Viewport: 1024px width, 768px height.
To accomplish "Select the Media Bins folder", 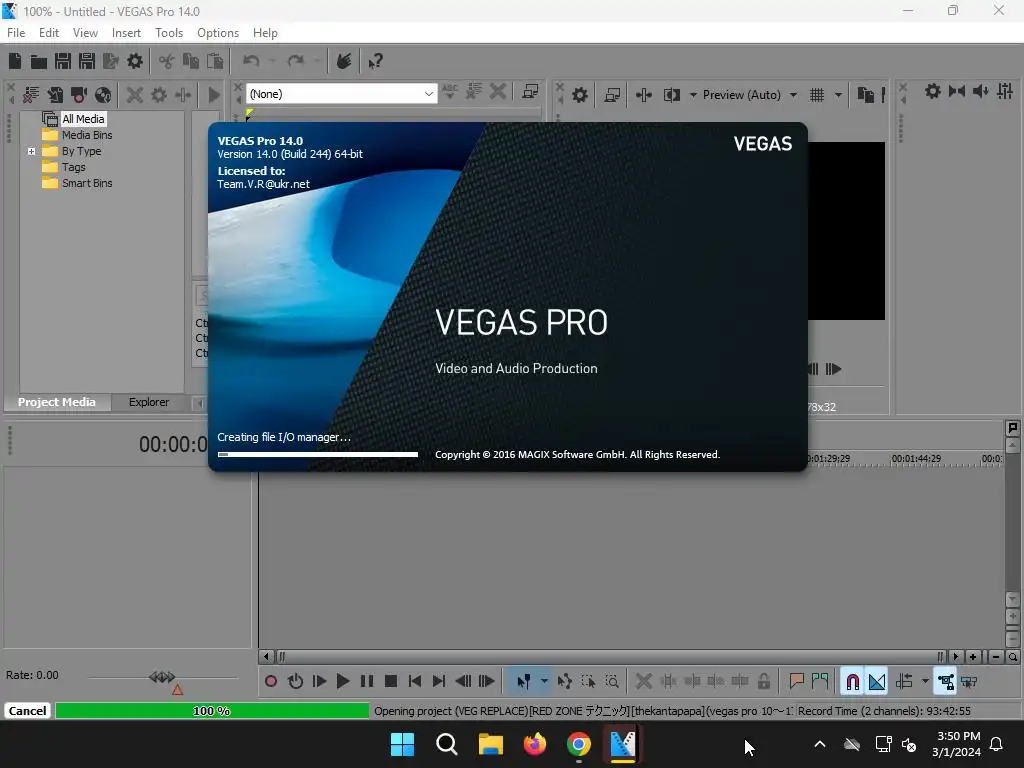I will pos(87,135).
